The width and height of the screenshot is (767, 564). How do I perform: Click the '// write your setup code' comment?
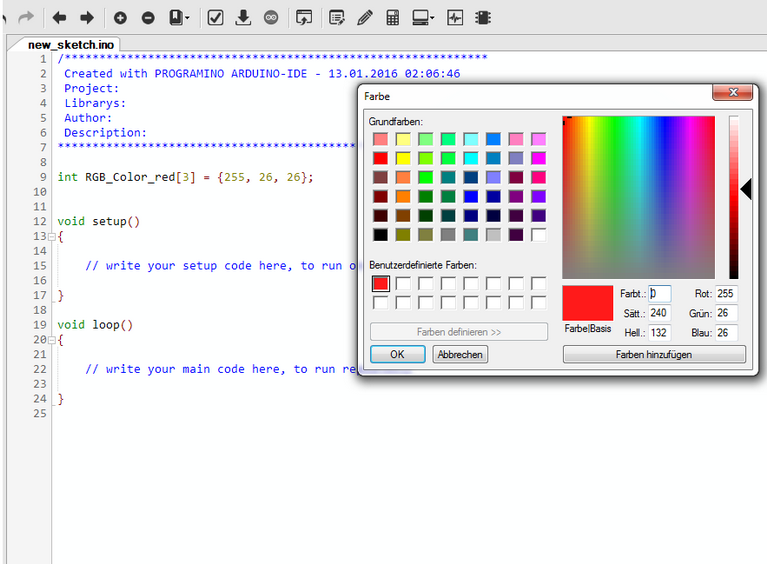[x=221, y=266]
